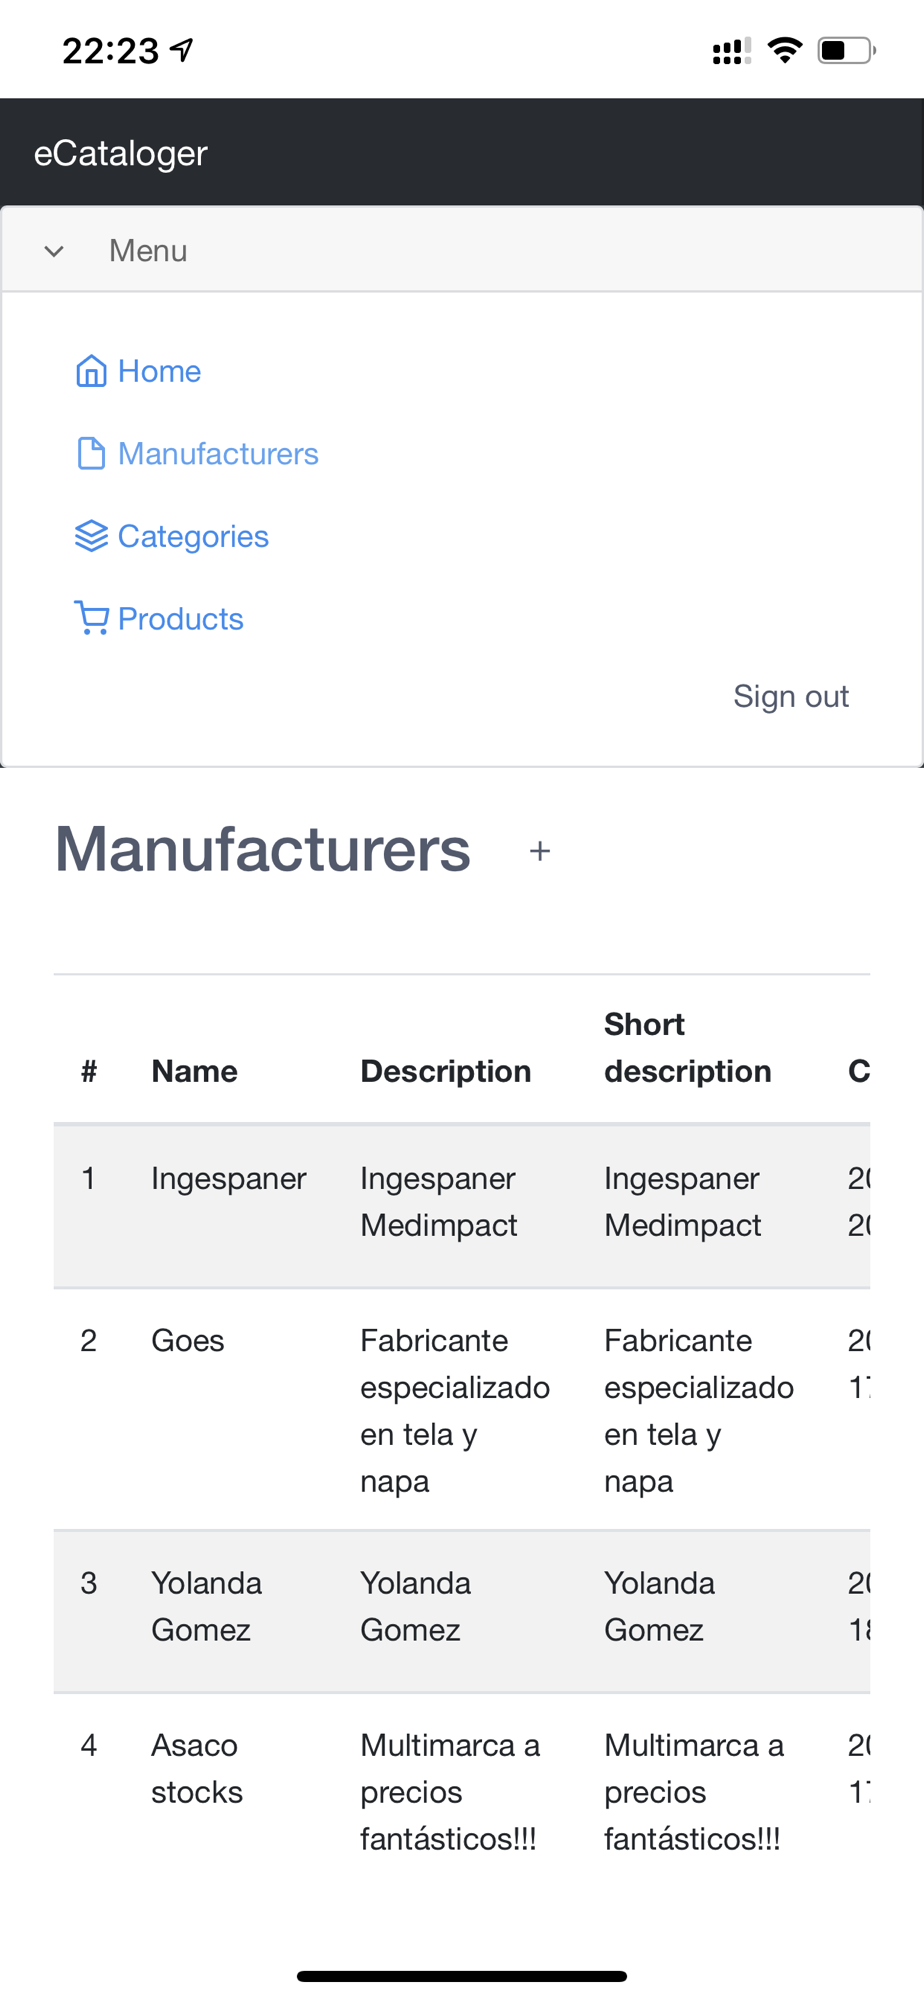Select the Ingespaner manufacturer row
Image resolution: width=924 pixels, height=2000 pixels.
(x=228, y=1179)
